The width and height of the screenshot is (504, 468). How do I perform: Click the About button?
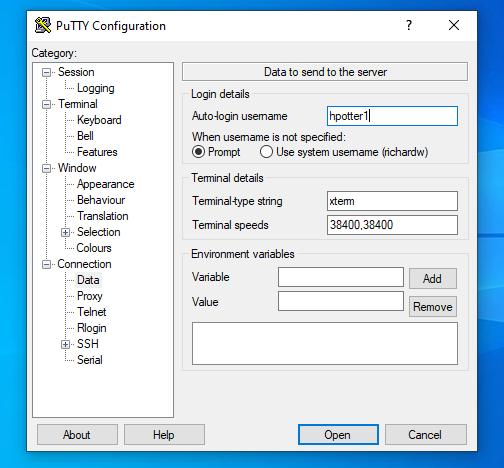[x=77, y=435]
